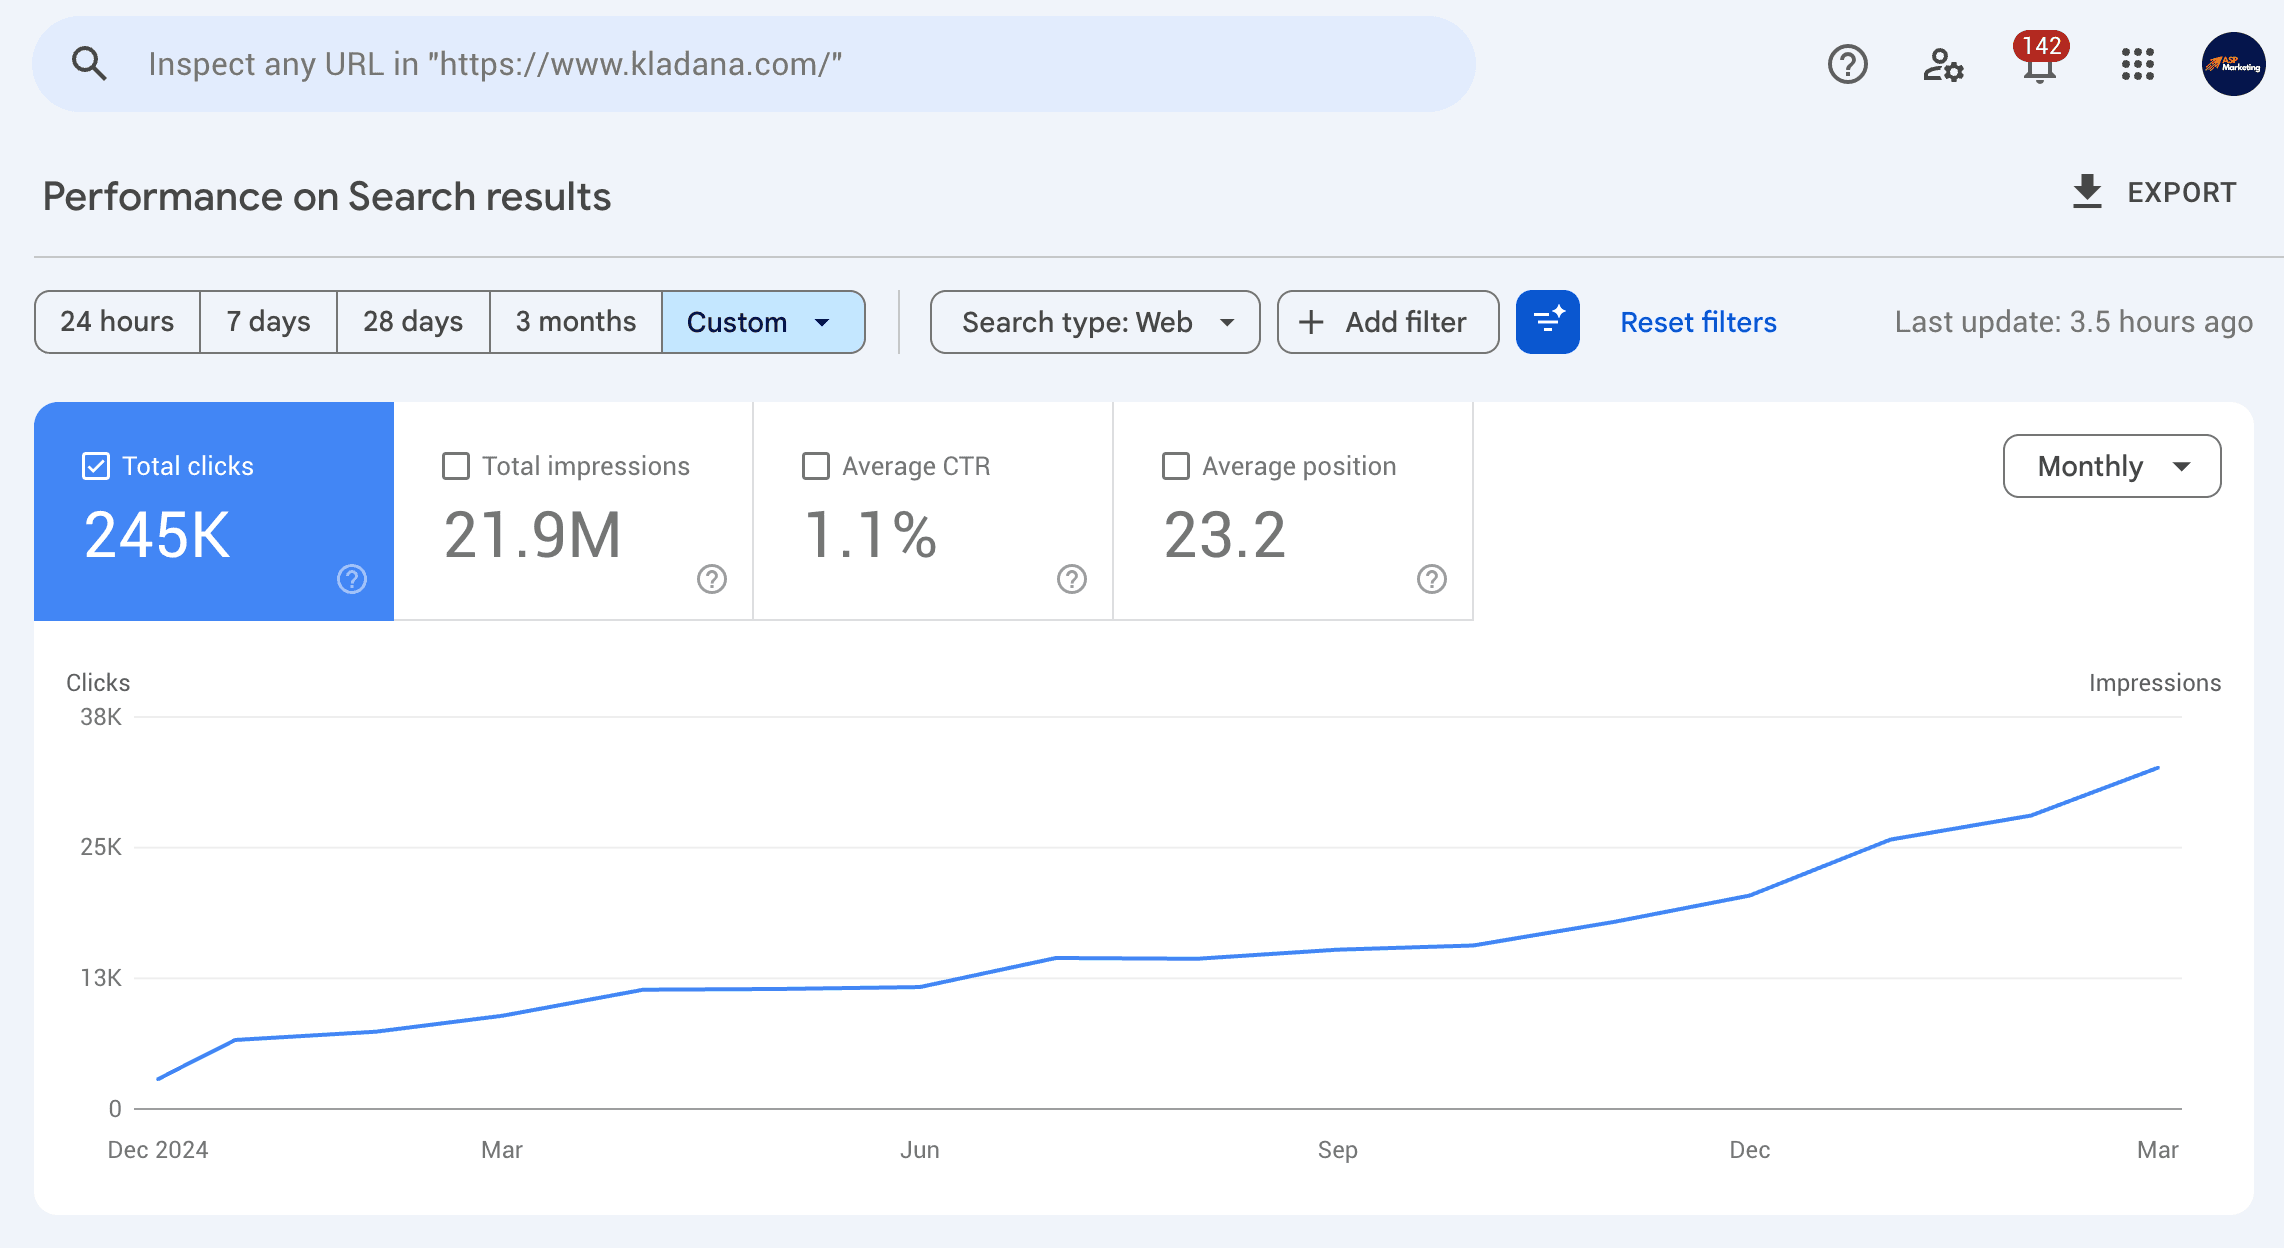Screen dimensions: 2284x1248
Task: Switch to the 3 months date tab
Action: pos(575,321)
